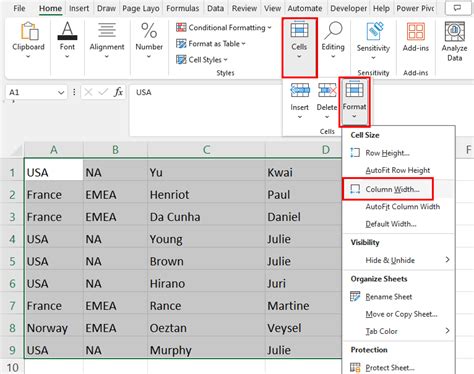Switch to the Review tab
The width and height of the screenshot is (474, 374).
[x=244, y=8]
